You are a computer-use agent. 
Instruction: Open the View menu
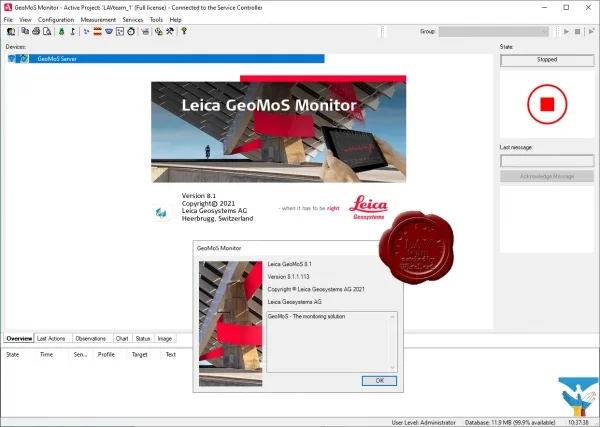[x=25, y=20]
